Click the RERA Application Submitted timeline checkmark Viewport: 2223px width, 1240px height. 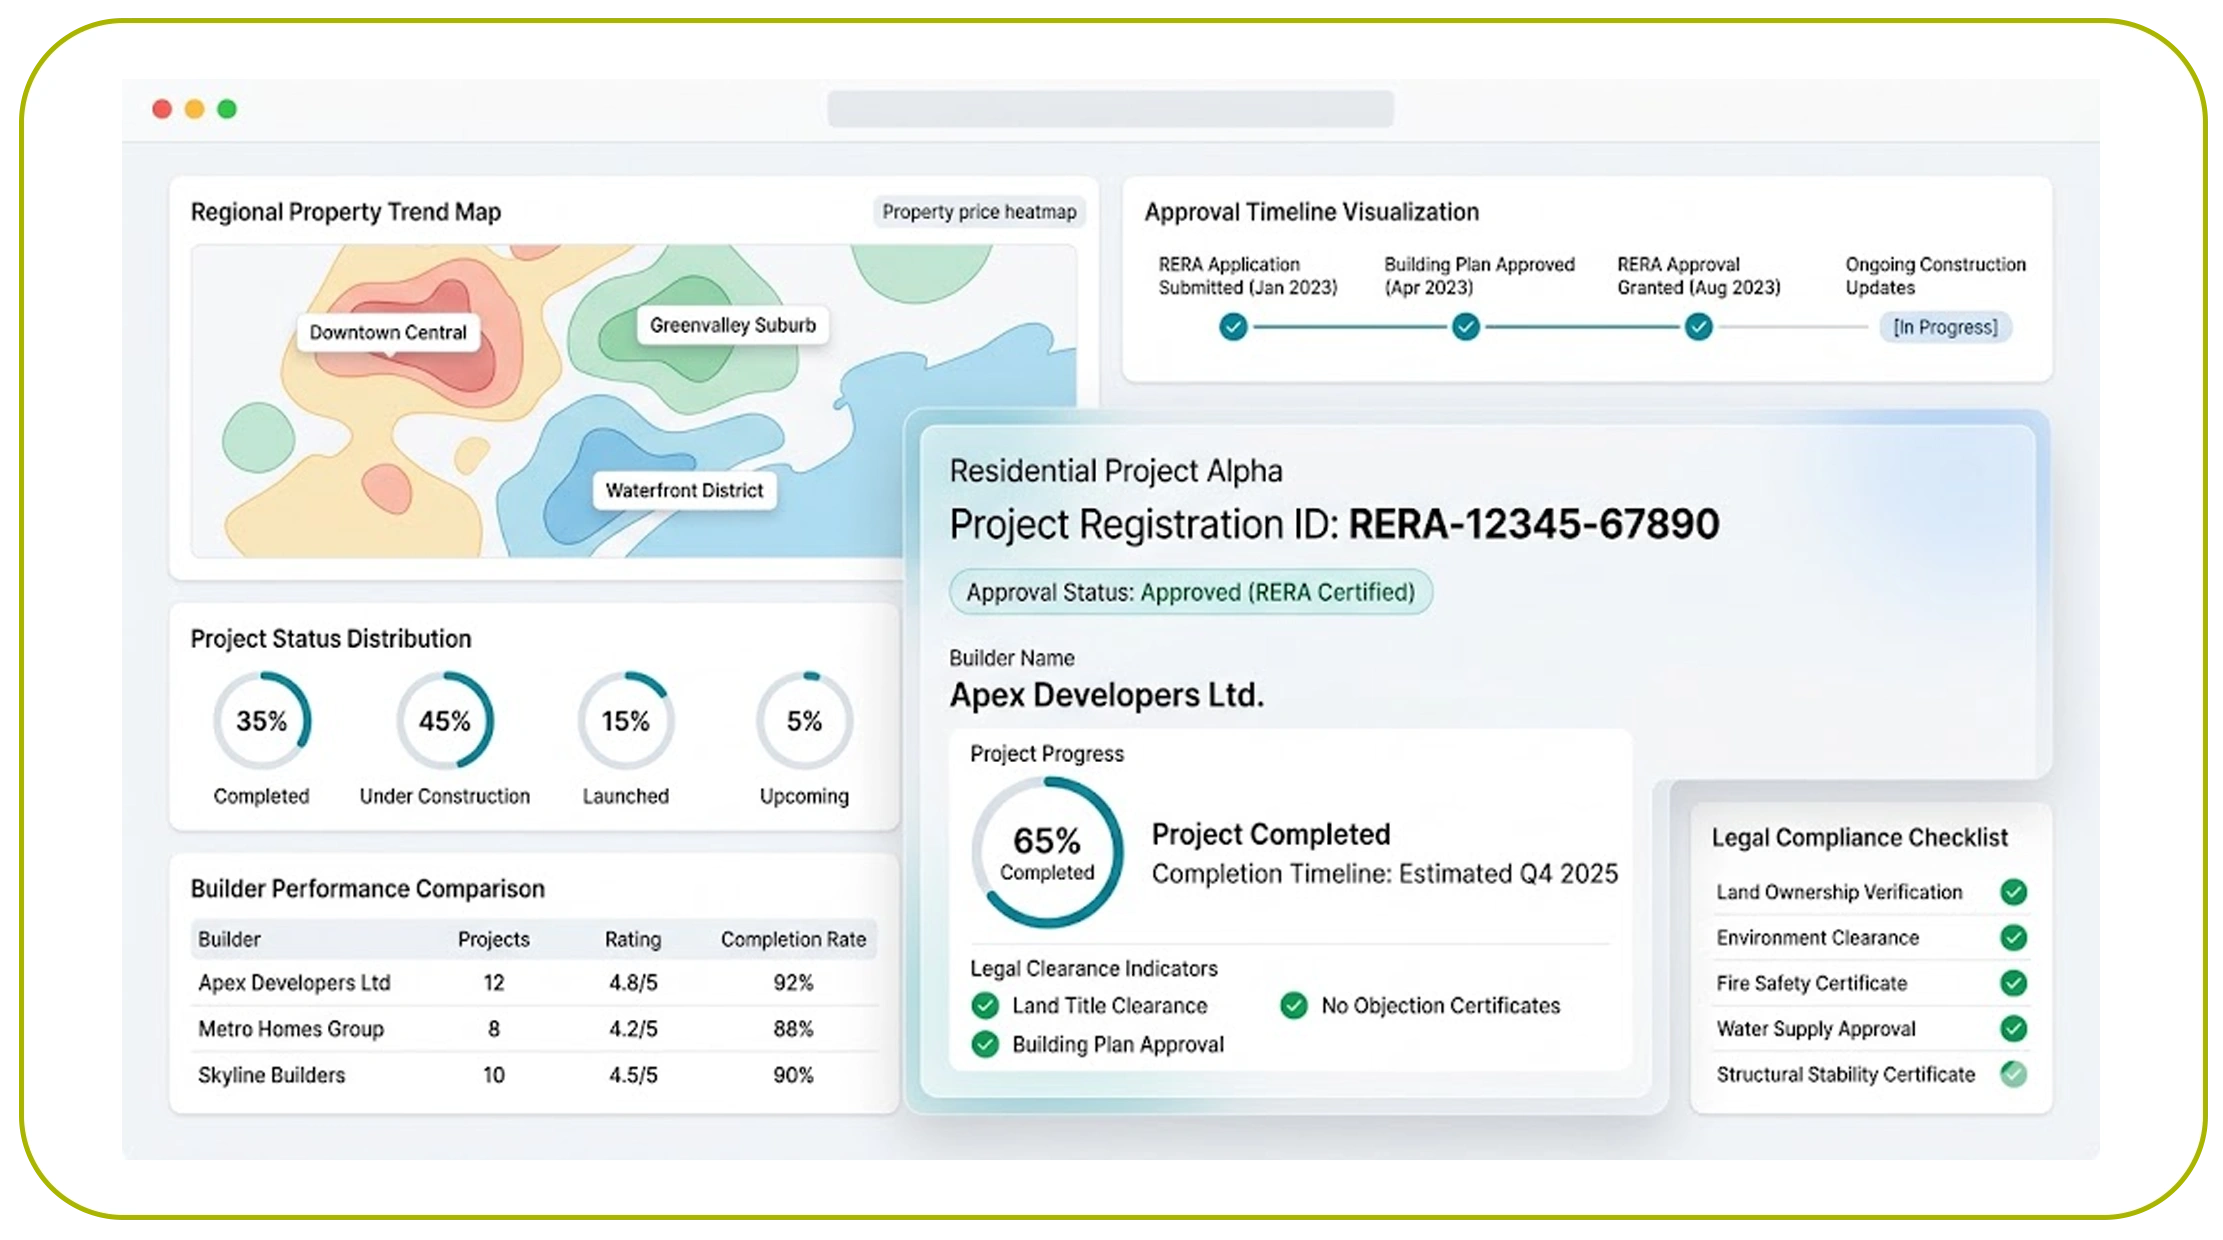(1233, 327)
